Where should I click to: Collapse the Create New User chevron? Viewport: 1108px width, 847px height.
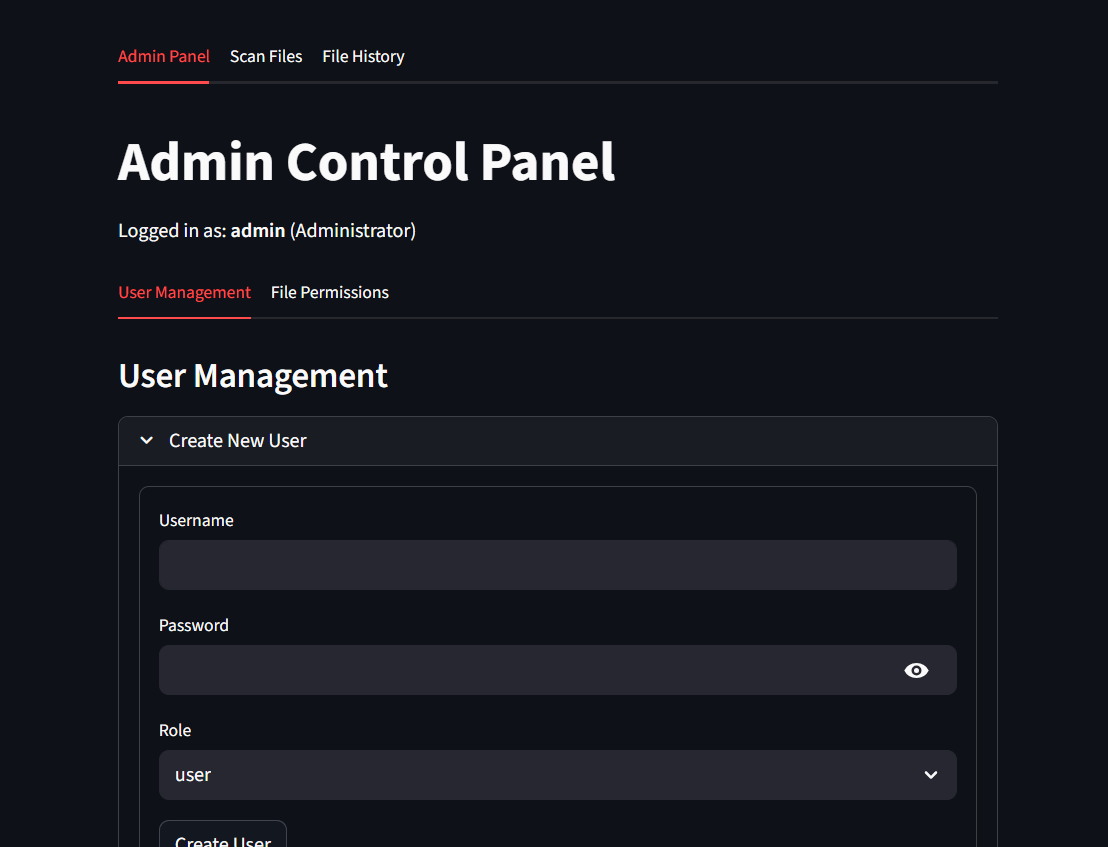pyautogui.click(x=147, y=441)
